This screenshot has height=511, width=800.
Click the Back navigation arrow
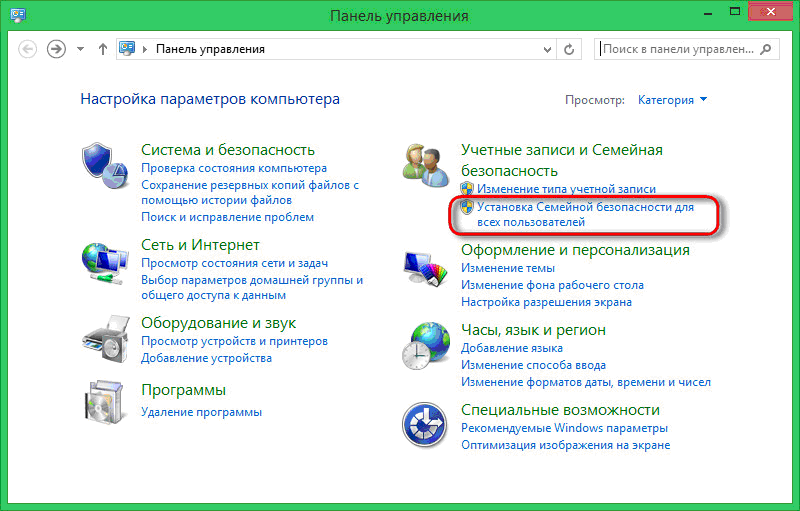(x=28, y=49)
